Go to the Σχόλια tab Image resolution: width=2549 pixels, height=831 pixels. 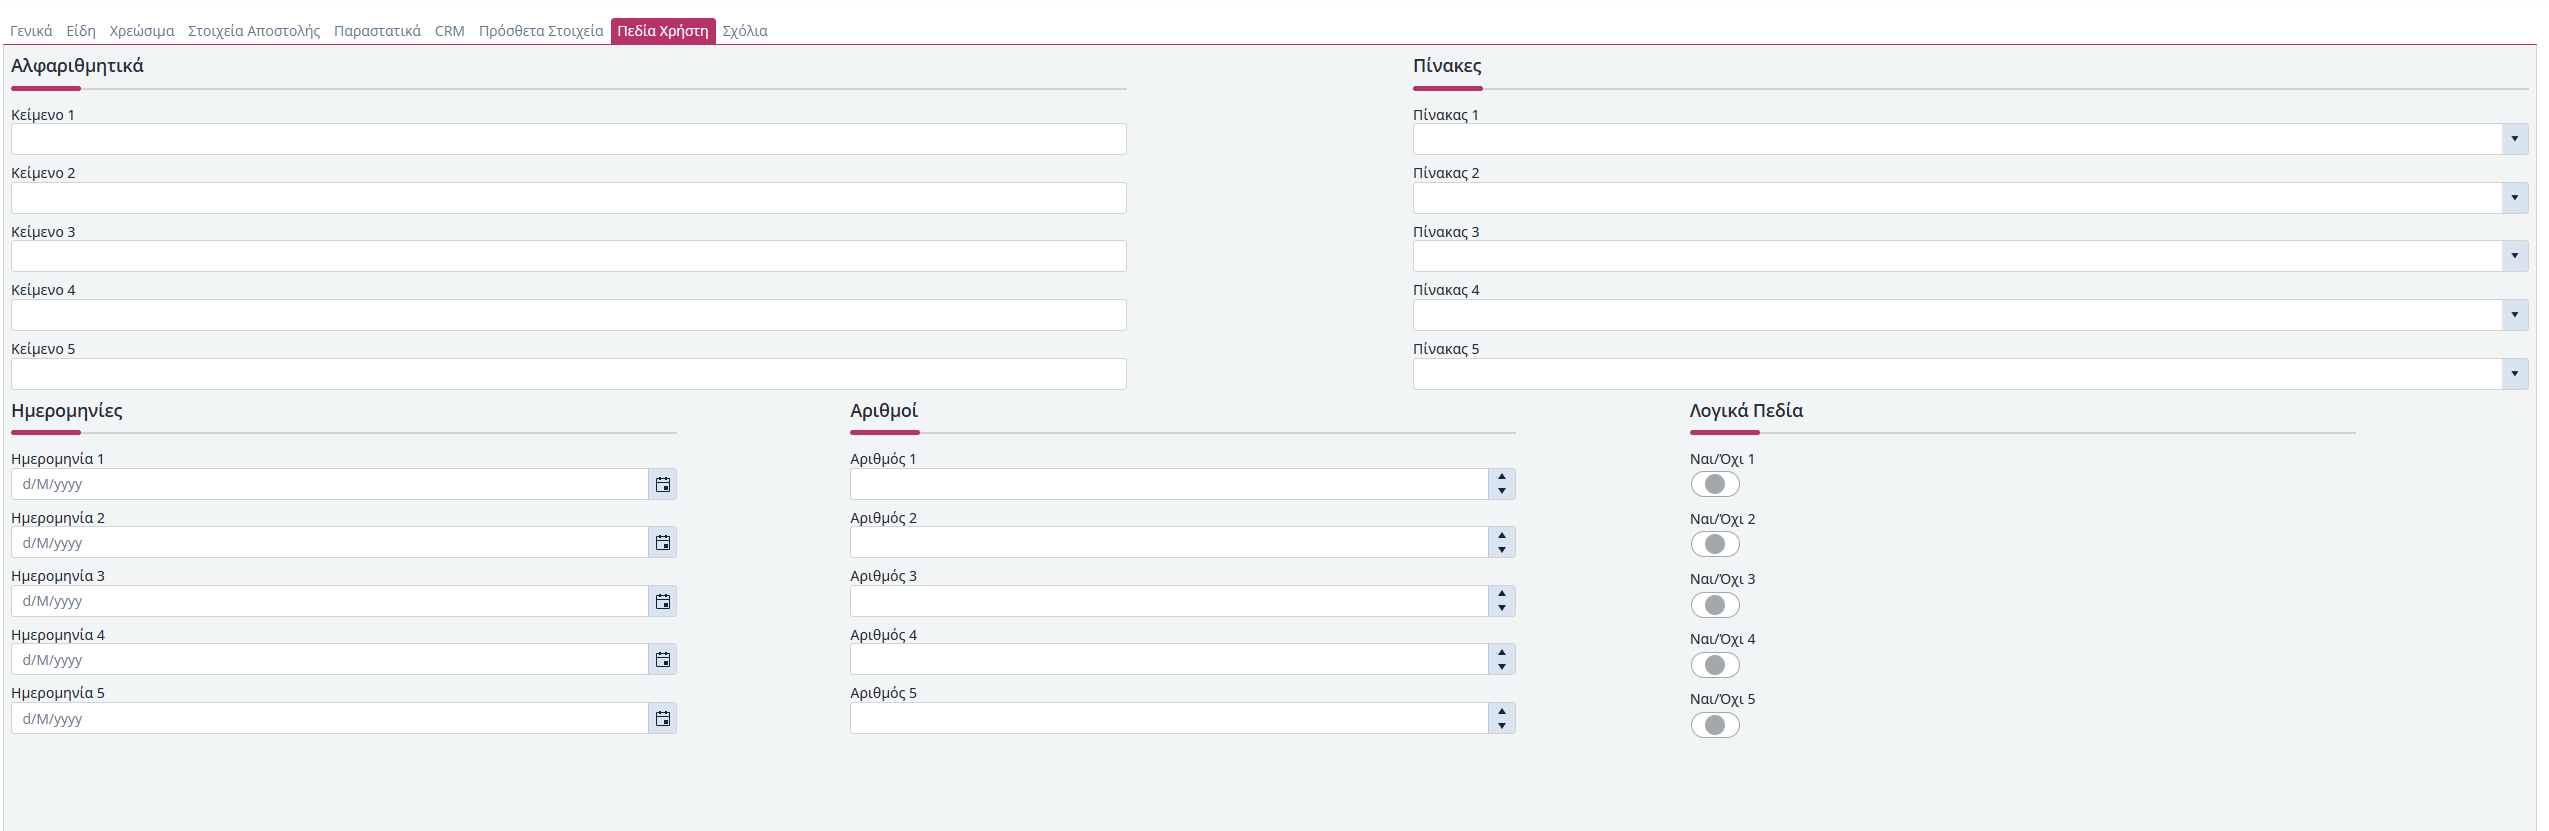tap(745, 31)
